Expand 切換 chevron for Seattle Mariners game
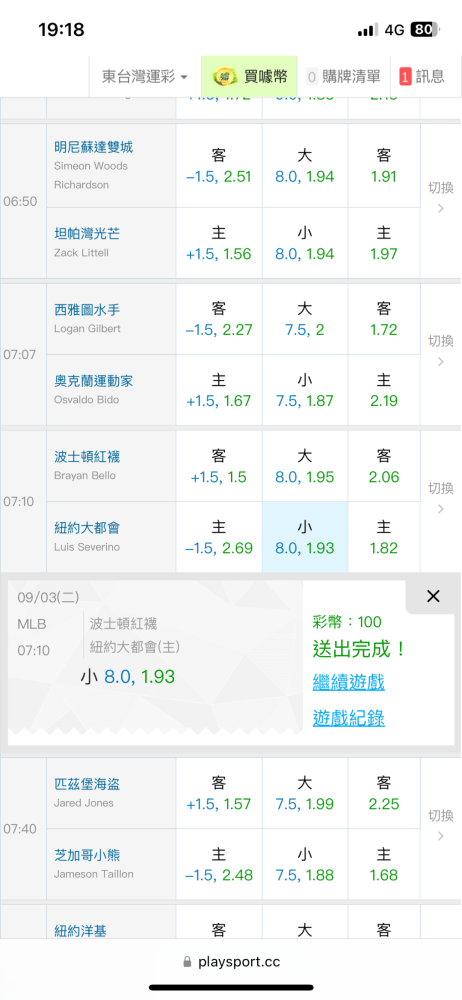462x1000 pixels. [440, 351]
